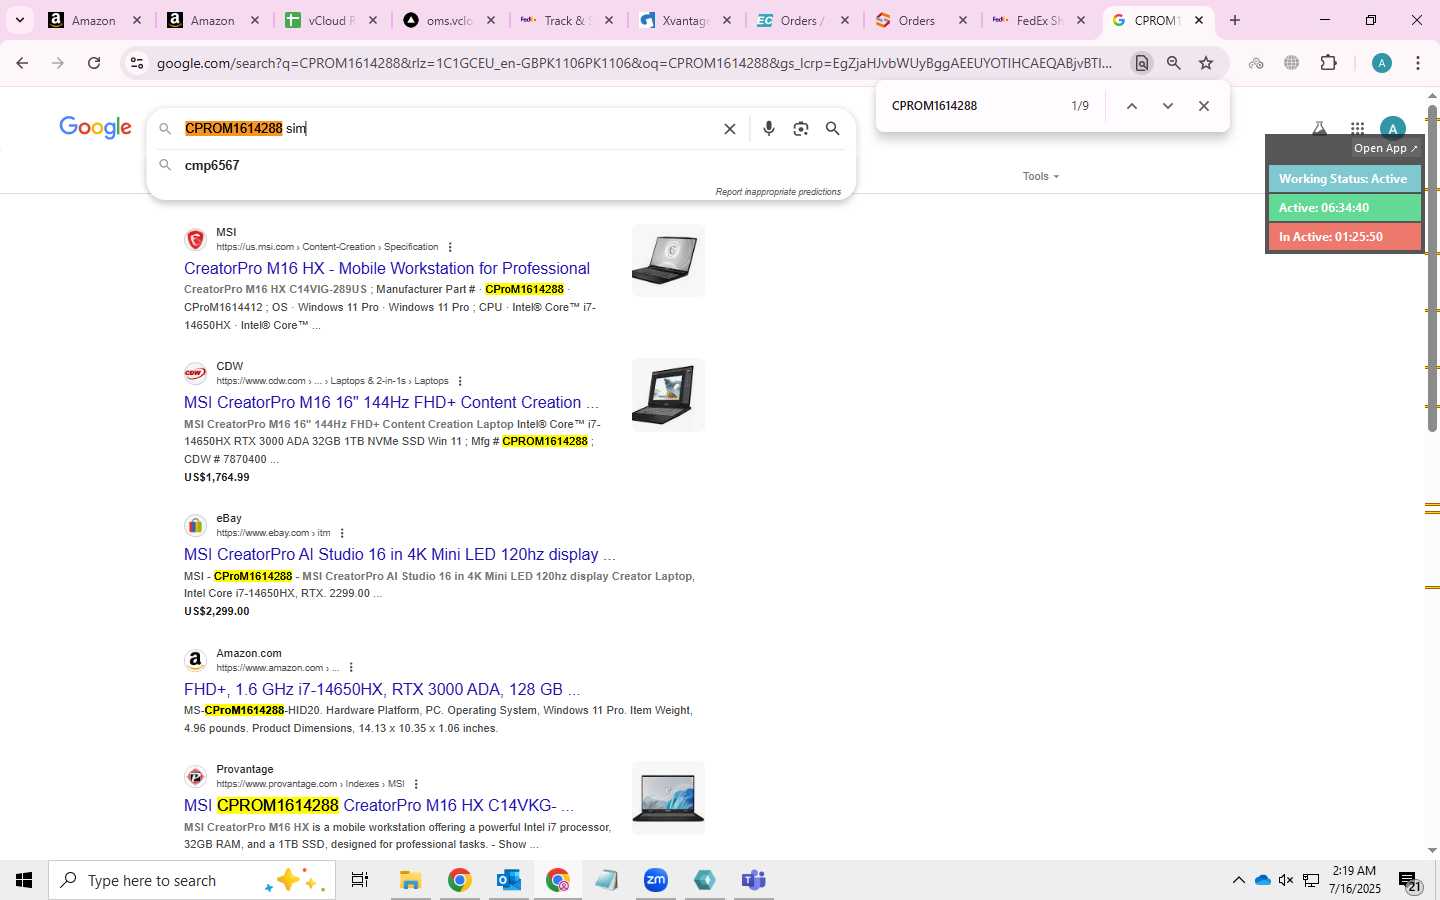Submit search with the magnifier button

tap(832, 129)
